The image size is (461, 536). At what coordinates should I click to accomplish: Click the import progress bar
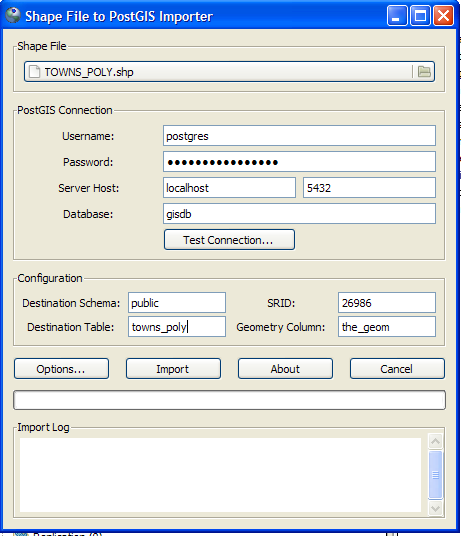tap(229, 400)
